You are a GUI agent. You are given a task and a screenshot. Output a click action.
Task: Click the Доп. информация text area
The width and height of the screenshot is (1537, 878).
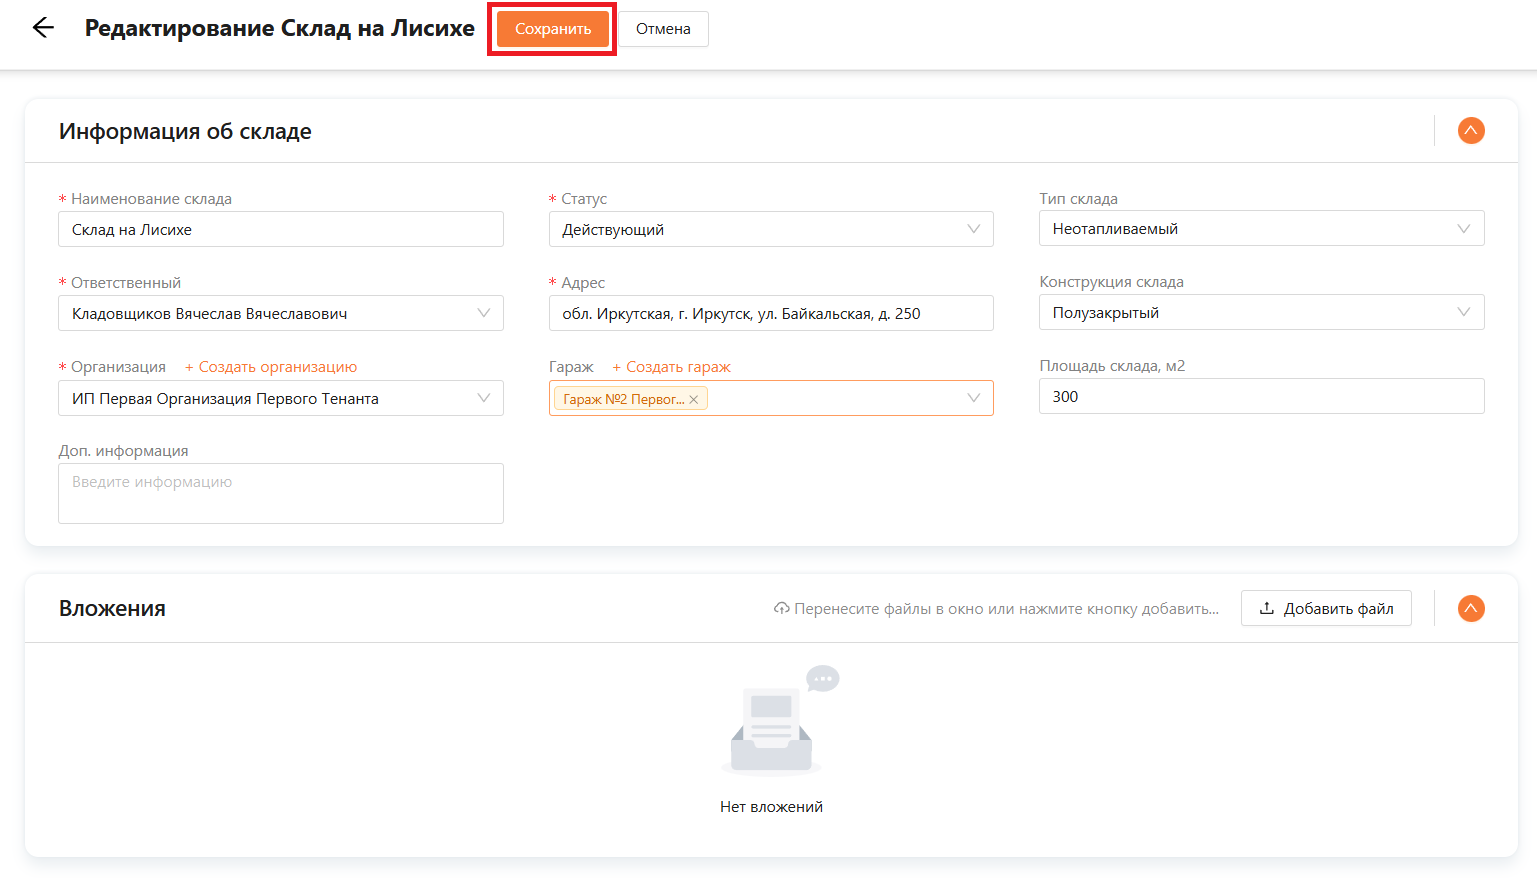(280, 493)
